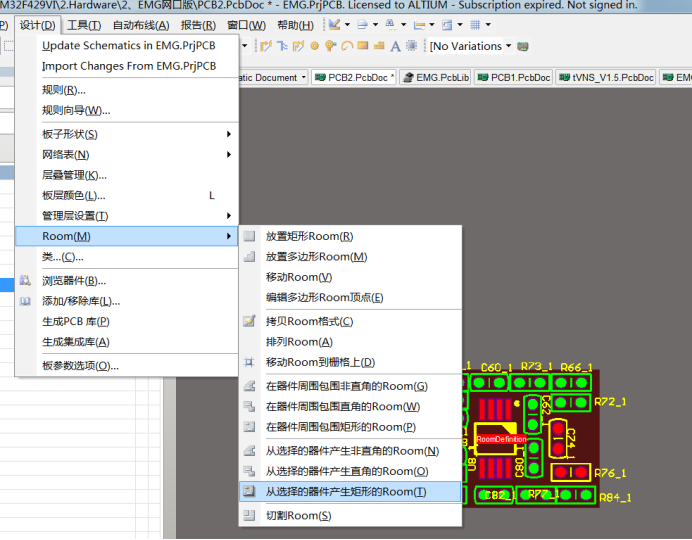This screenshot has height=540, width=692.
Task: Switch to the EMG.PcbLib tab
Action: click(436, 78)
